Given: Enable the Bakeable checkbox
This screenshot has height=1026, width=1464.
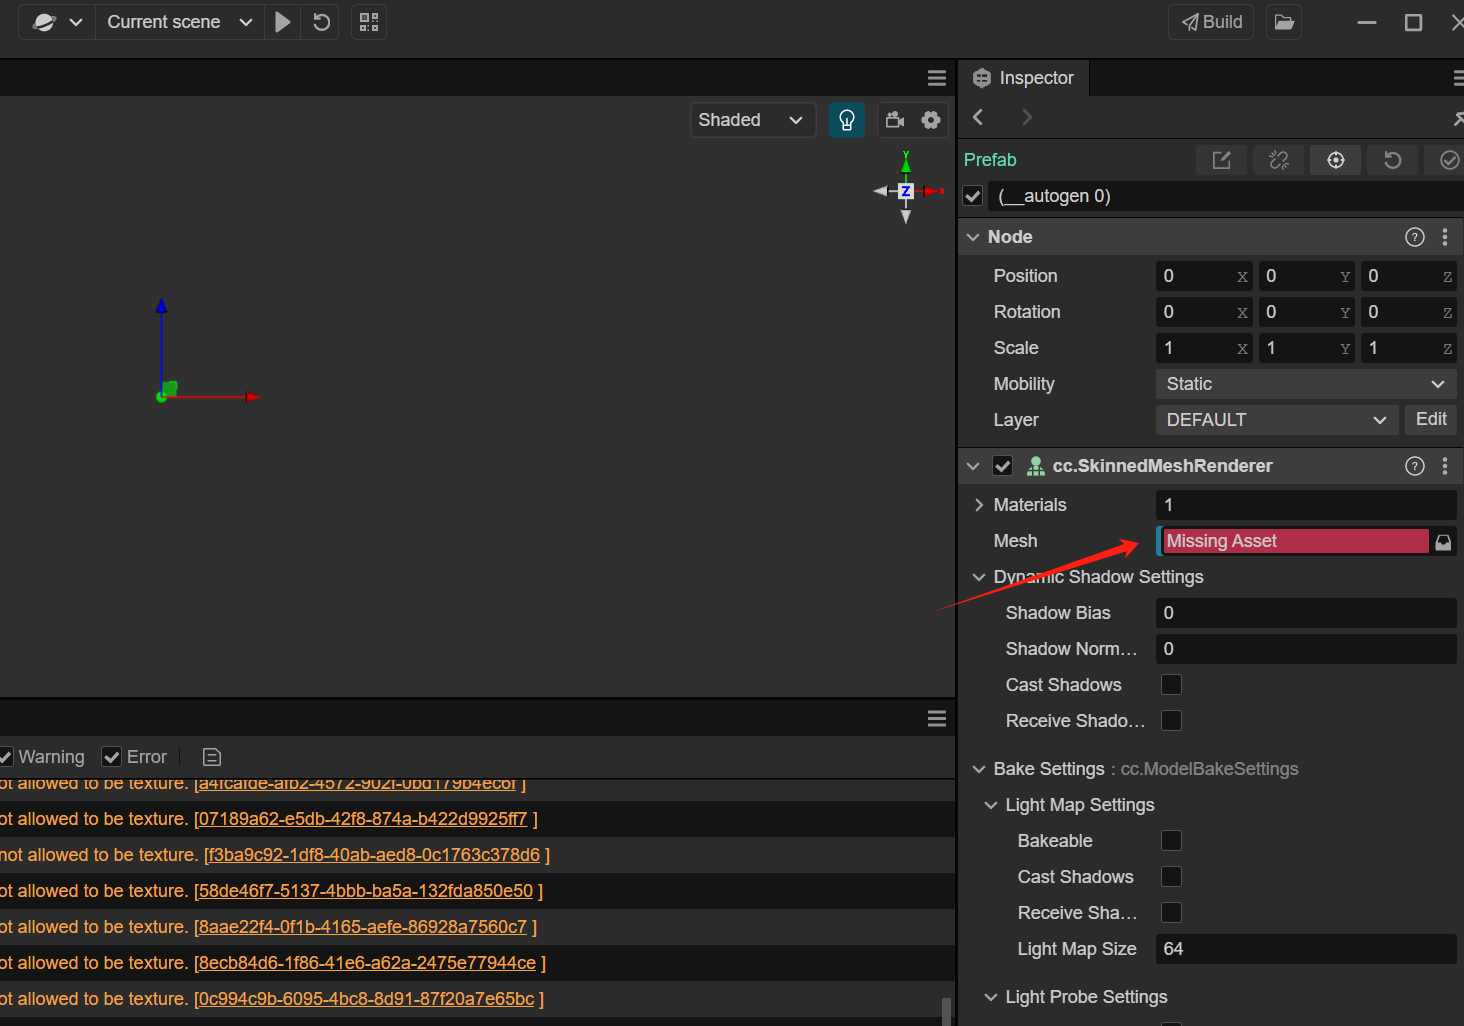Looking at the screenshot, I should tap(1171, 841).
